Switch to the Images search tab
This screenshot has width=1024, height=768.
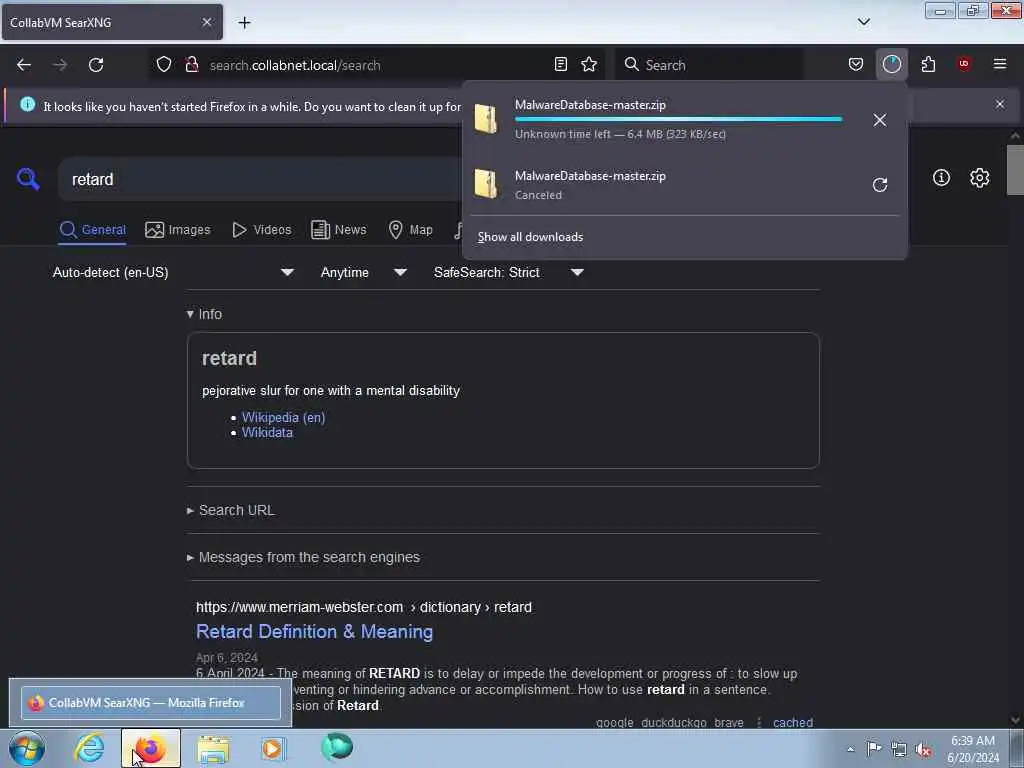tap(178, 230)
